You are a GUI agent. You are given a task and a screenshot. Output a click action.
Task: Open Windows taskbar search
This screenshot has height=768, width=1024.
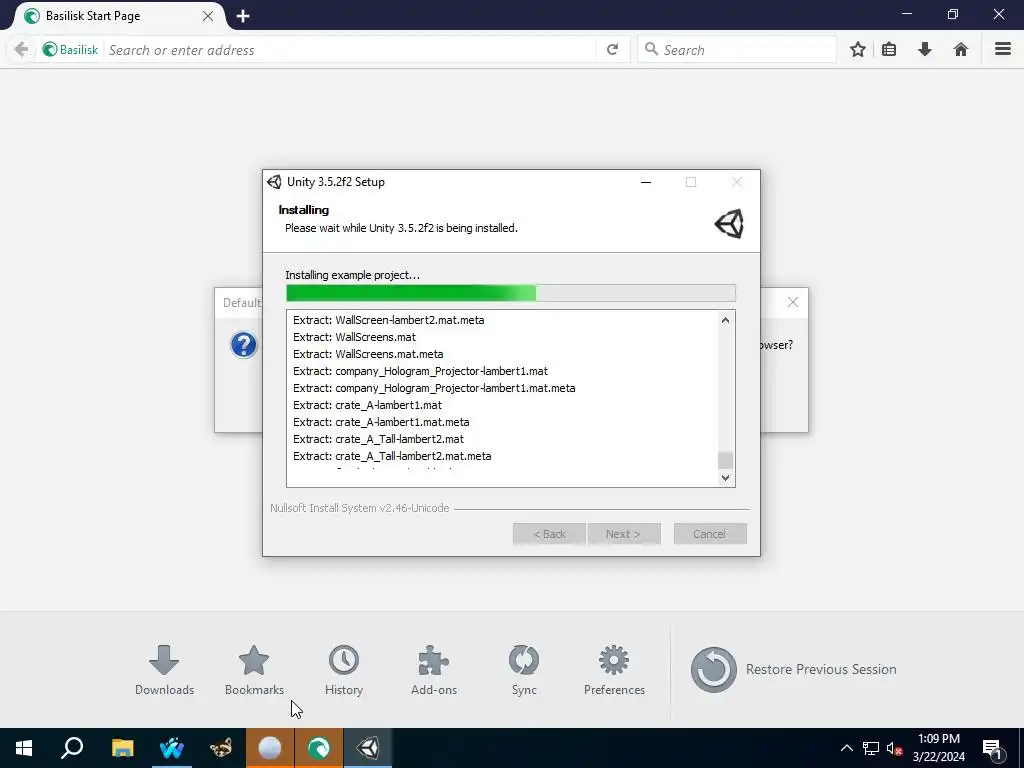point(72,748)
